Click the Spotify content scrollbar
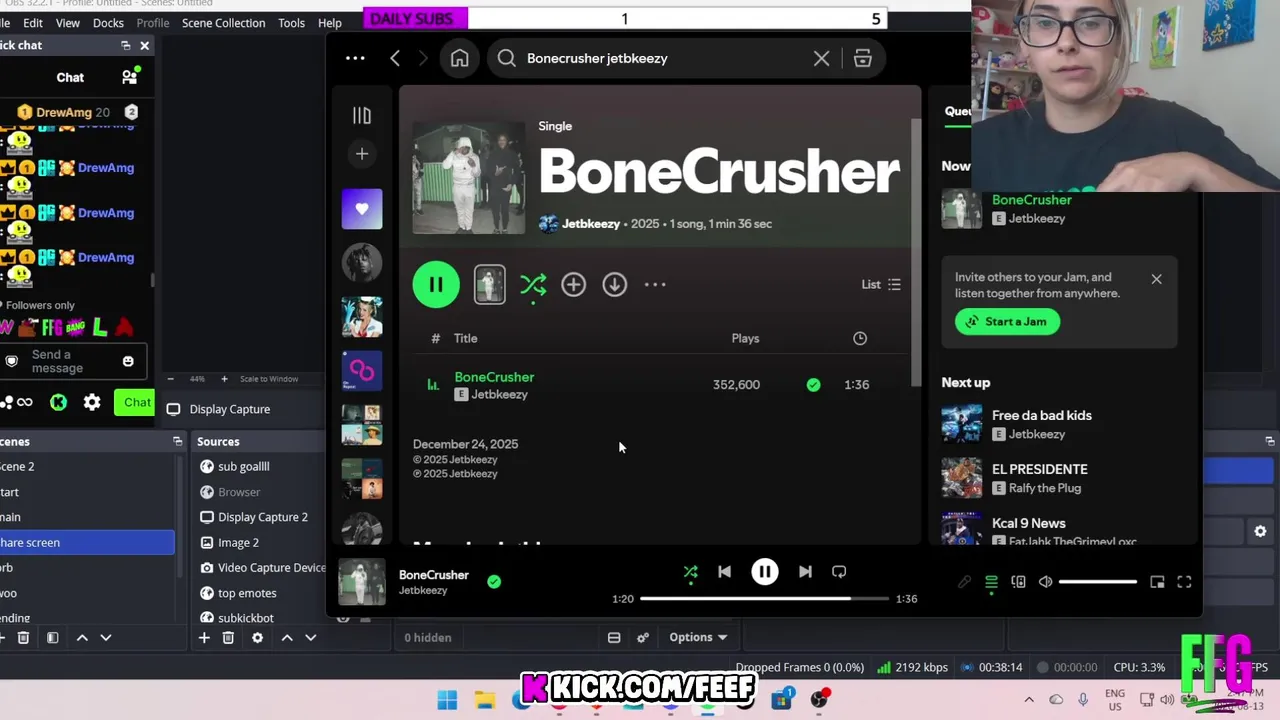 [x=916, y=254]
